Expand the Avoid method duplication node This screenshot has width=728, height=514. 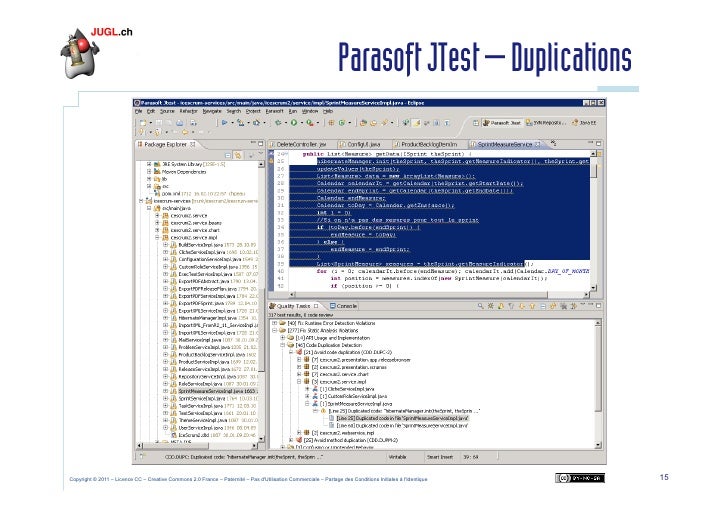pos(291,440)
